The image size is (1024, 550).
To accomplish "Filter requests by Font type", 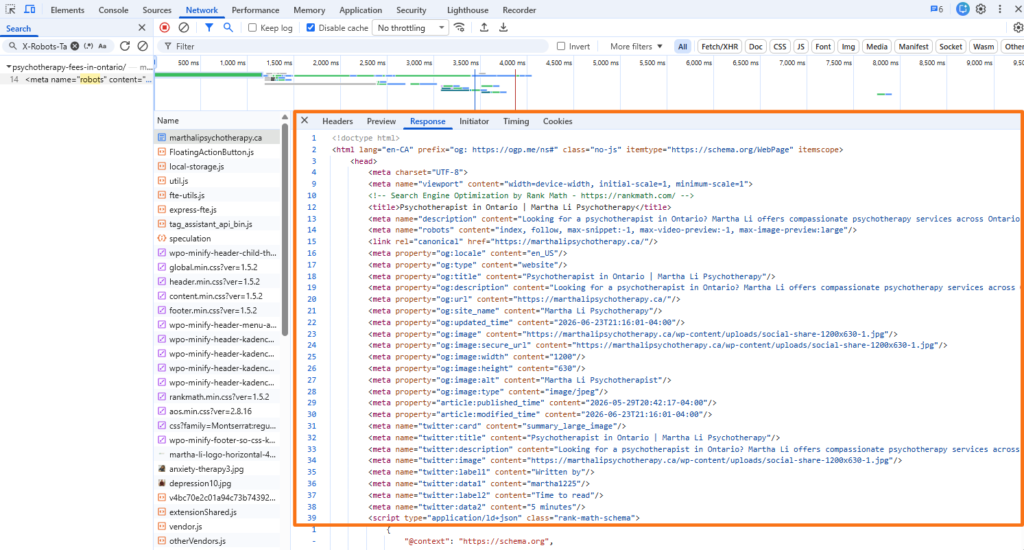I will (x=823, y=46).
